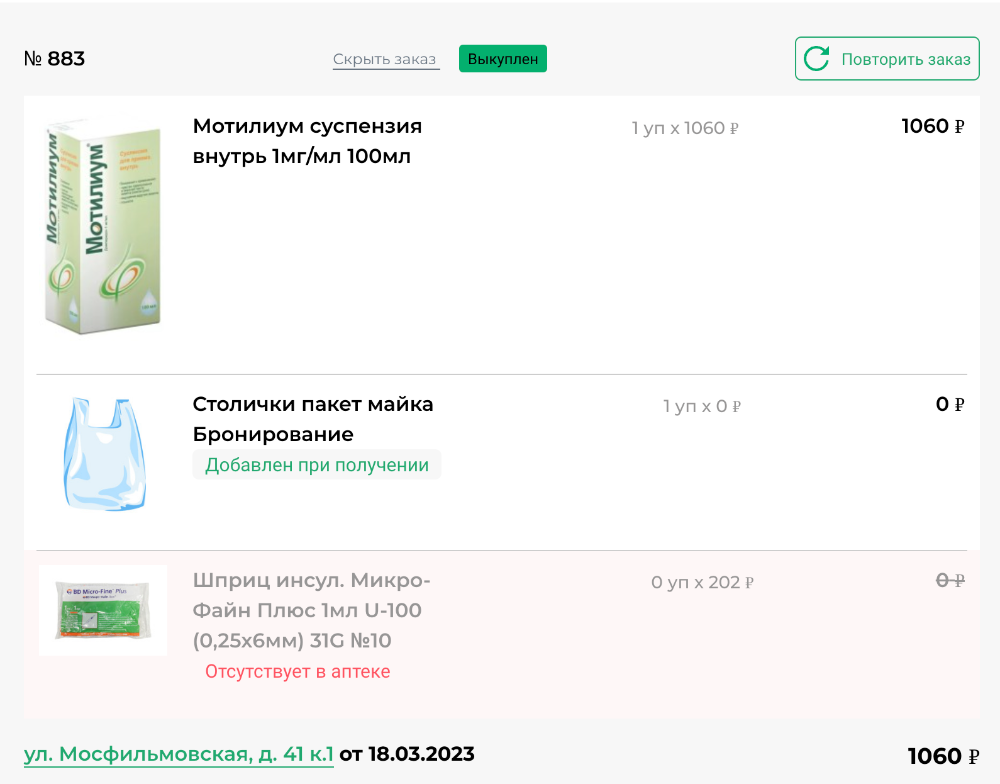This screenshot has height=784, width=1000.
Task: Open pharmacy address ул. Мосфильмовская, д. 41 к.1
Action: [178, 754]
